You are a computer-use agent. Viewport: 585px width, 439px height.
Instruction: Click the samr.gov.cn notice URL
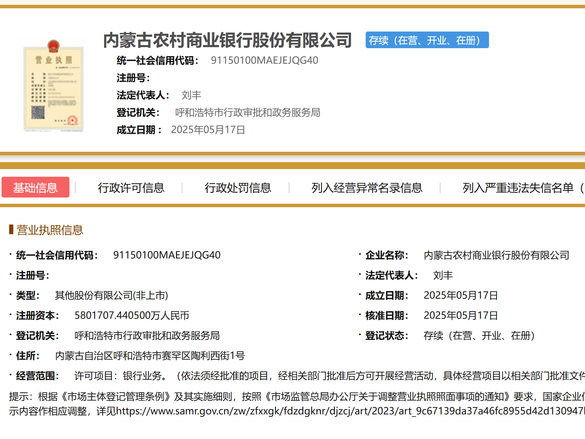(x=350, y=411)
